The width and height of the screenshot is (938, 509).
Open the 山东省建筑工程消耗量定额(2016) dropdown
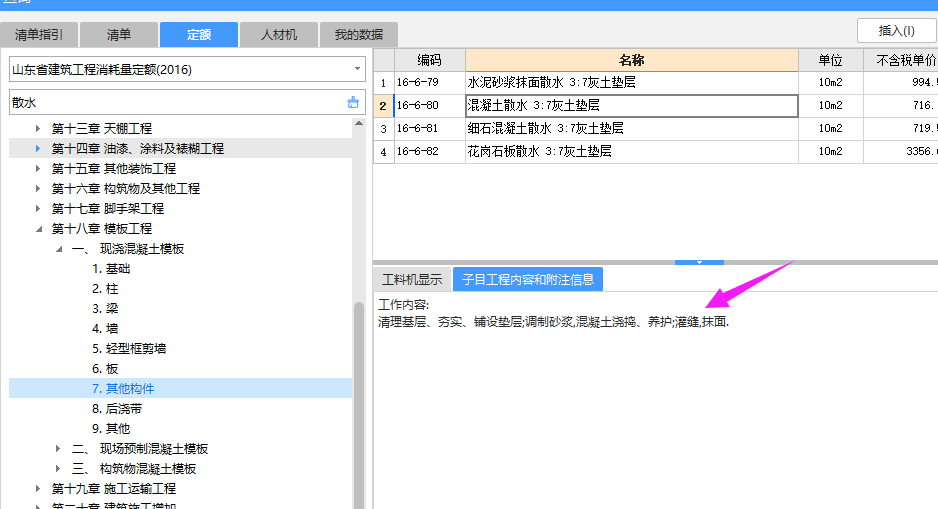point(357,69)
